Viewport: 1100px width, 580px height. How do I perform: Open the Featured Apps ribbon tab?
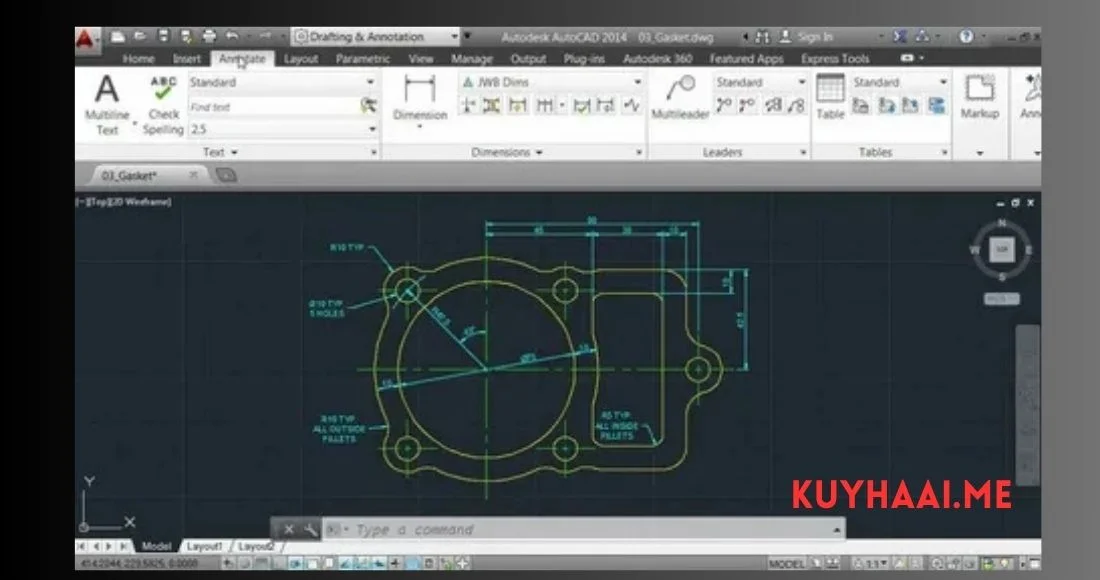(x=746, y=59)
